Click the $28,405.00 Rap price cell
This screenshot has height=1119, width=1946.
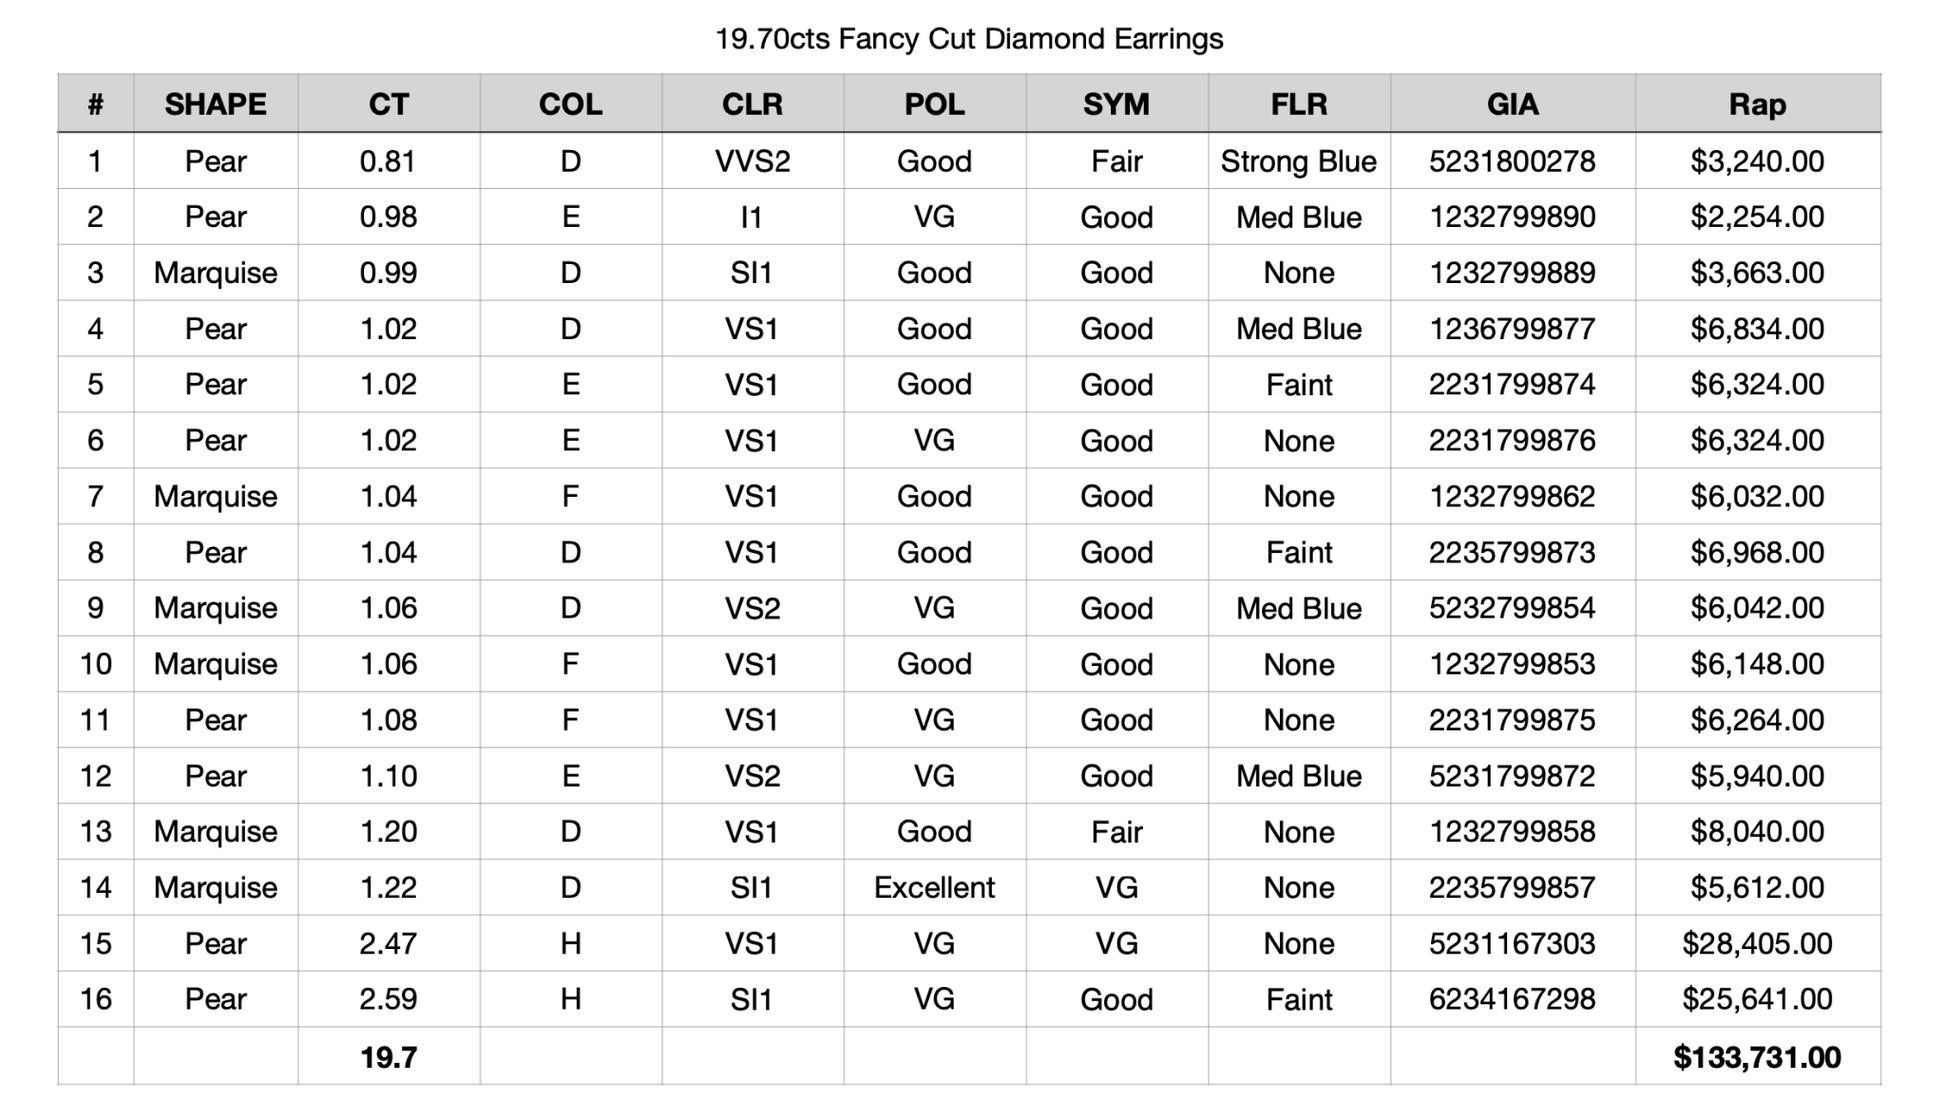[x=1757, y=943]
